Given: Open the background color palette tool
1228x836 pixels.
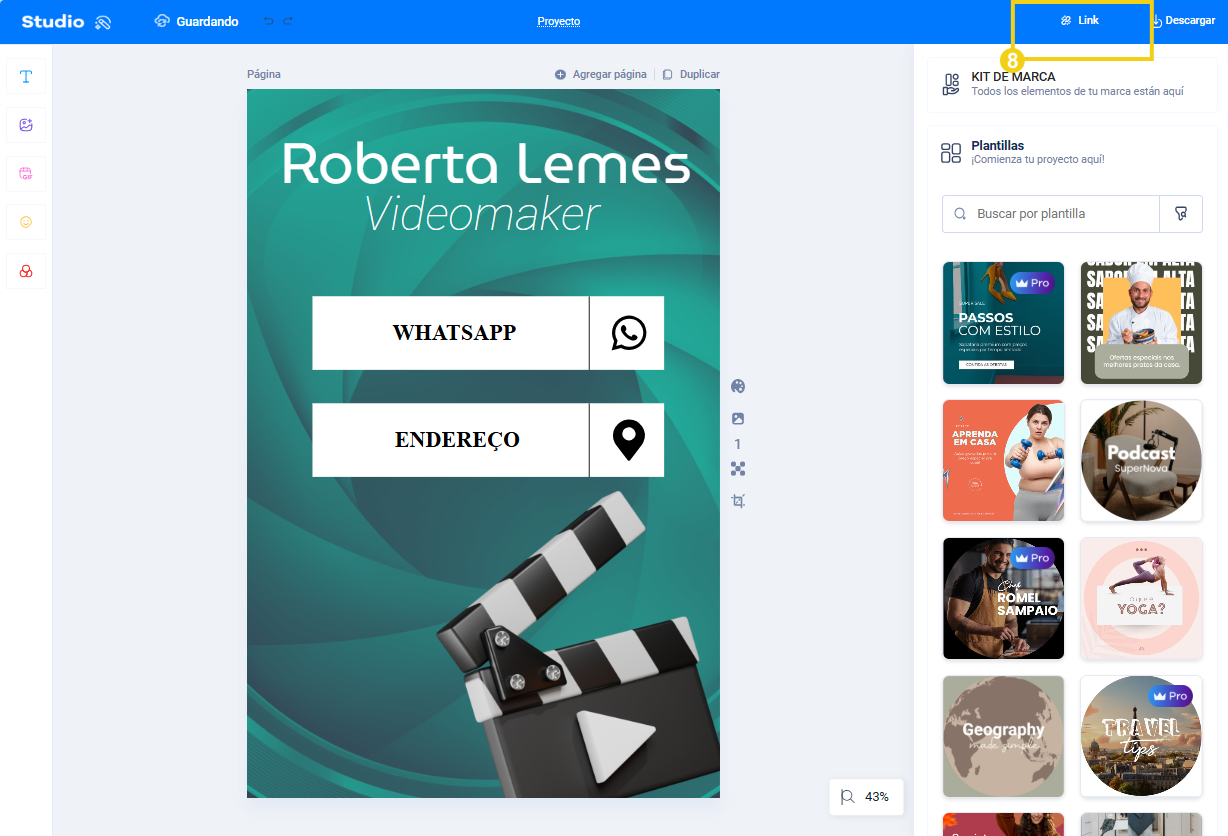Looking at the screenshot, I should click(x=738, y=387).
